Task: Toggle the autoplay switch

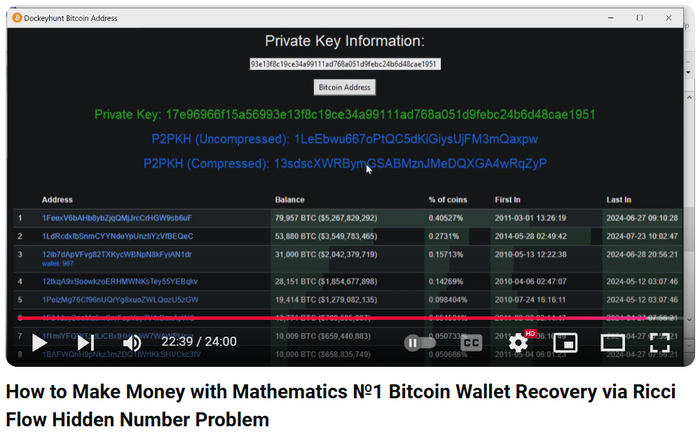Action: pyautogui.click(x=419, y=342)
